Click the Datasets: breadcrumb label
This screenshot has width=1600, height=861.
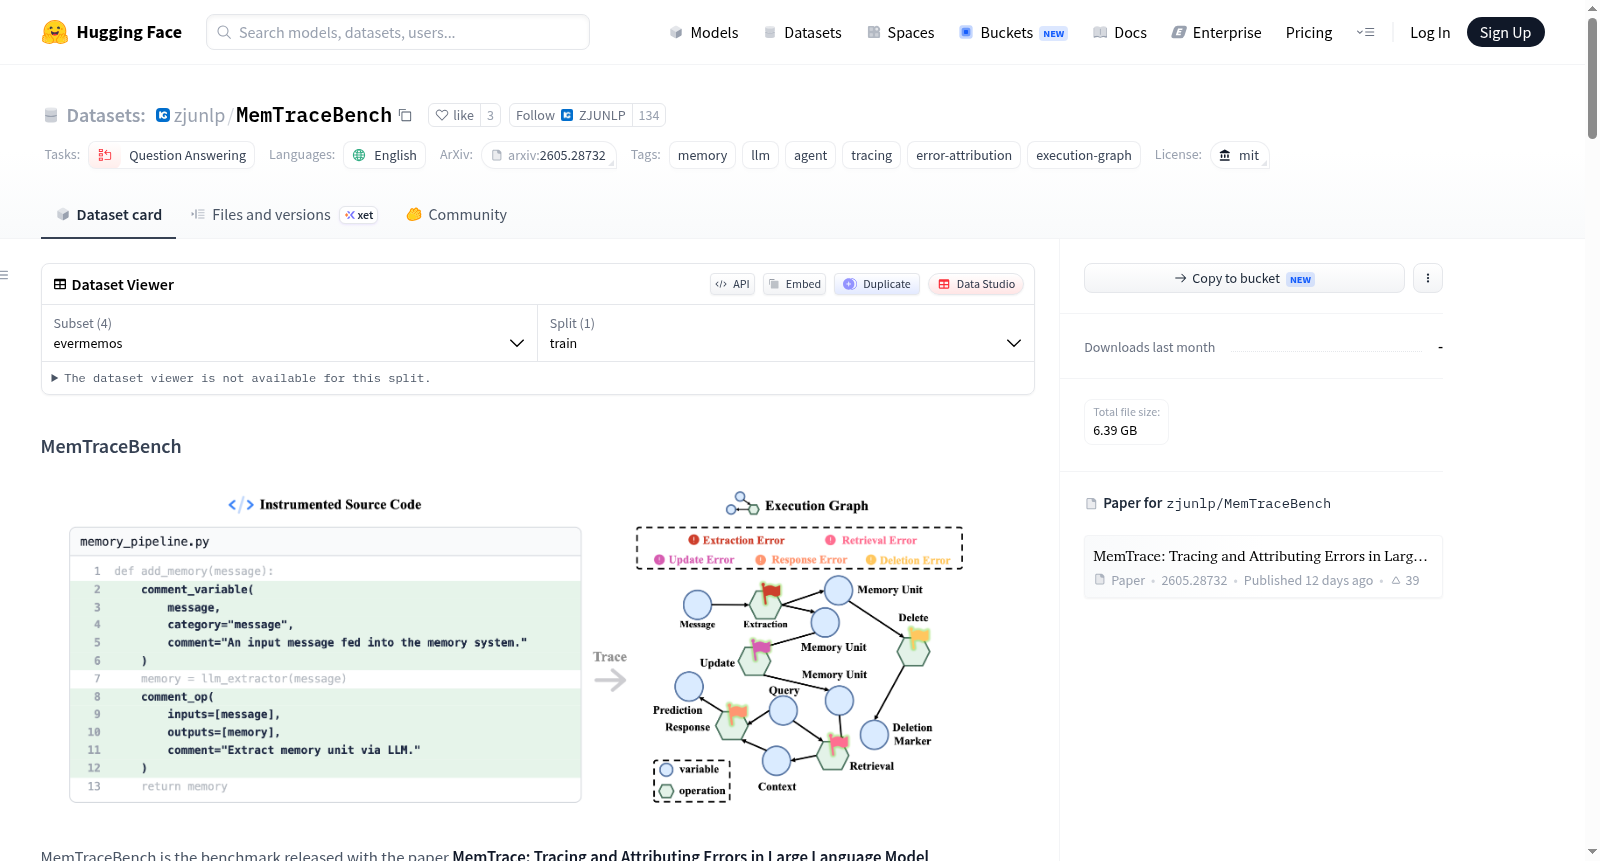coord(106,115)
